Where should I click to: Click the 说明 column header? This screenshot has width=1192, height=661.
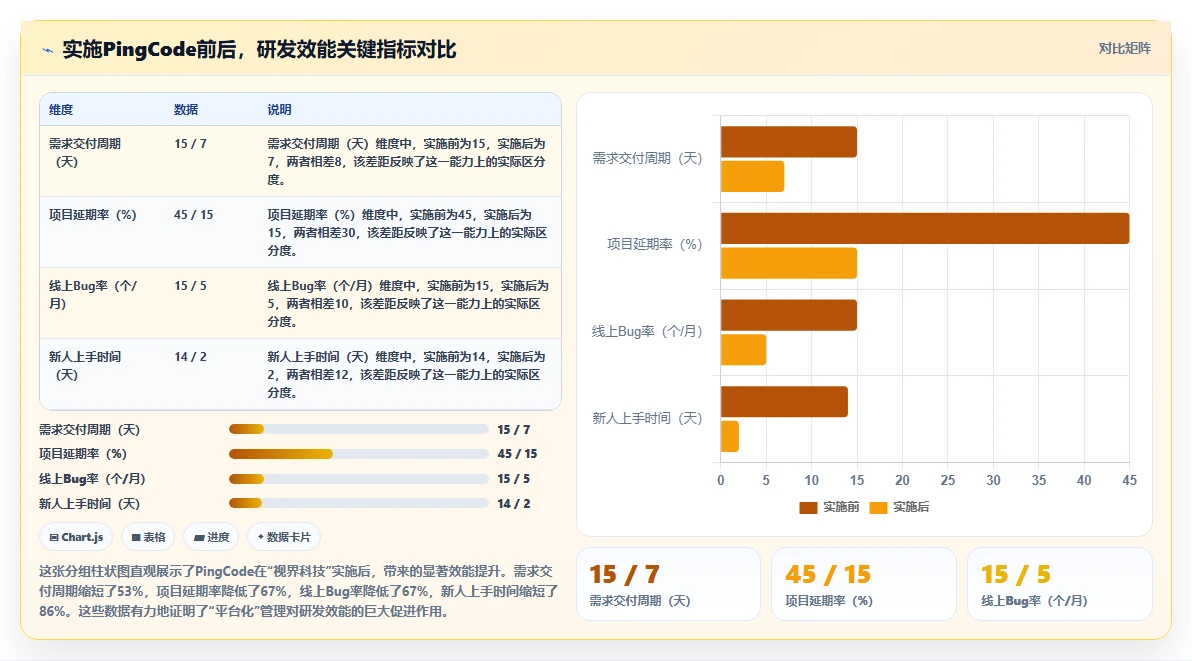[279, 109]
